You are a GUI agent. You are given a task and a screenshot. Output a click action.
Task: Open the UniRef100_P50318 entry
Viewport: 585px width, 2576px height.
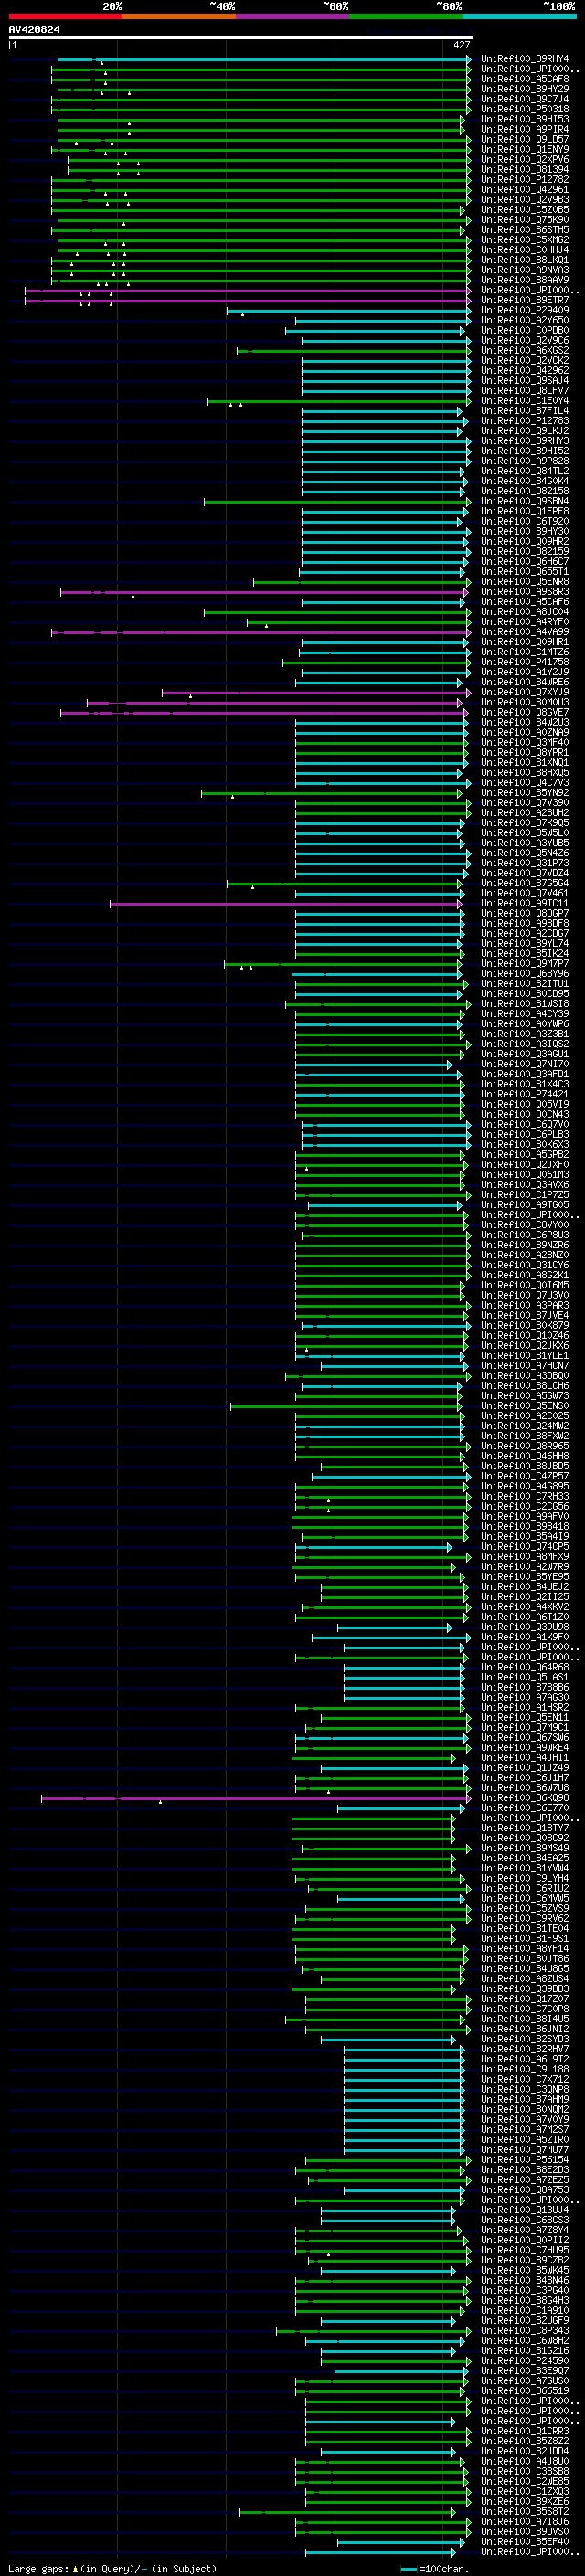[525, 109]
